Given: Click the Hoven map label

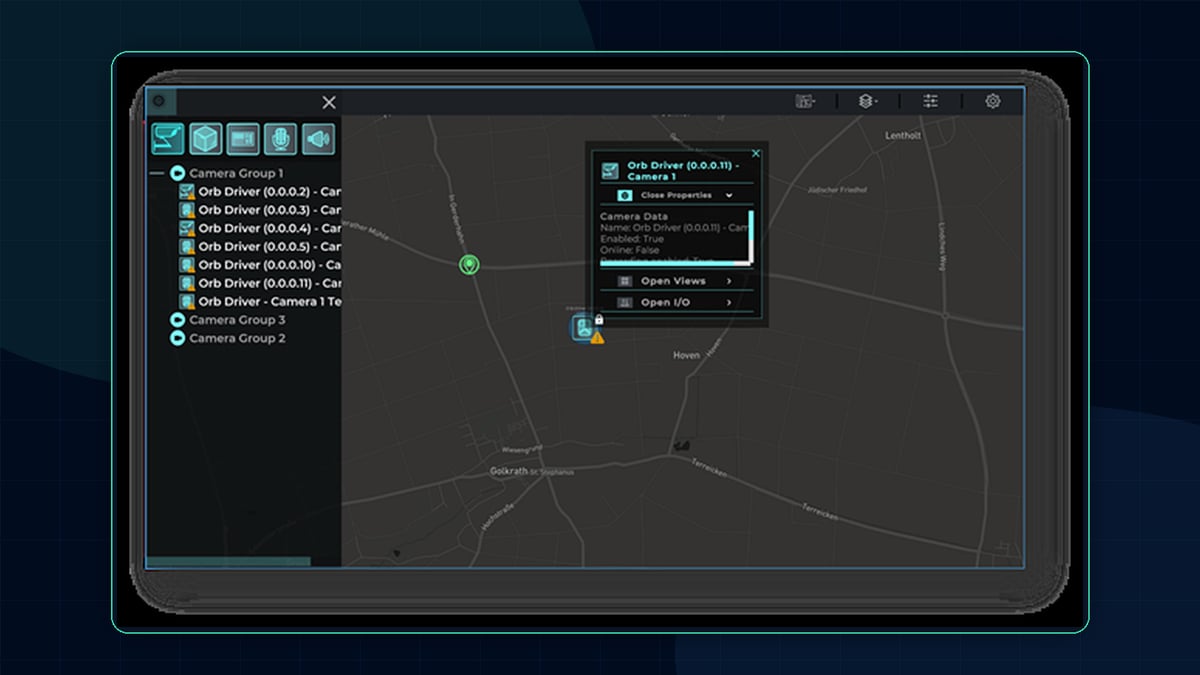Looking at the screenshot, I should coord(686,355).
